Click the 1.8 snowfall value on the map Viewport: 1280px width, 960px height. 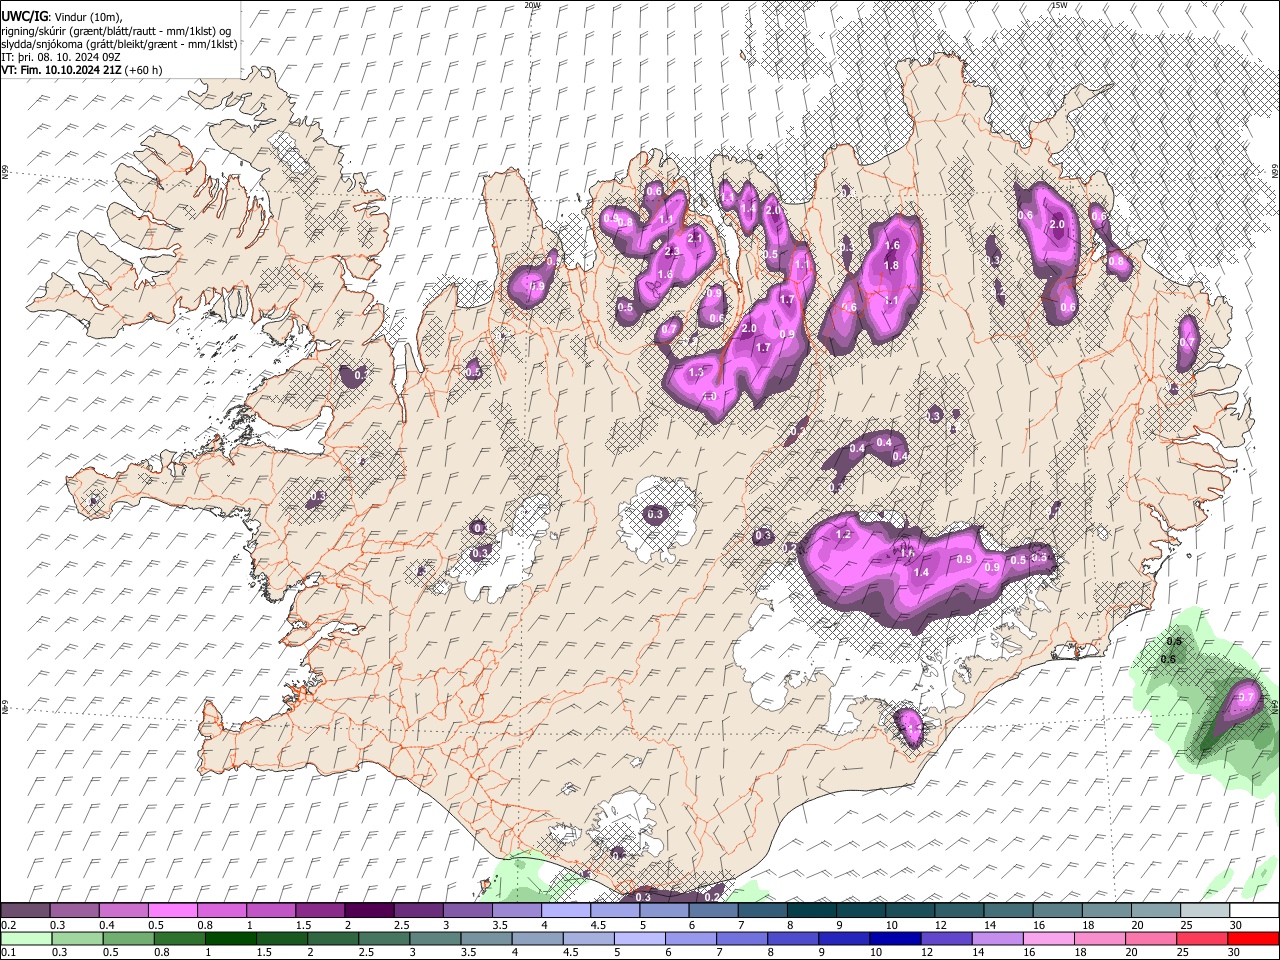[x=892, y=265]
